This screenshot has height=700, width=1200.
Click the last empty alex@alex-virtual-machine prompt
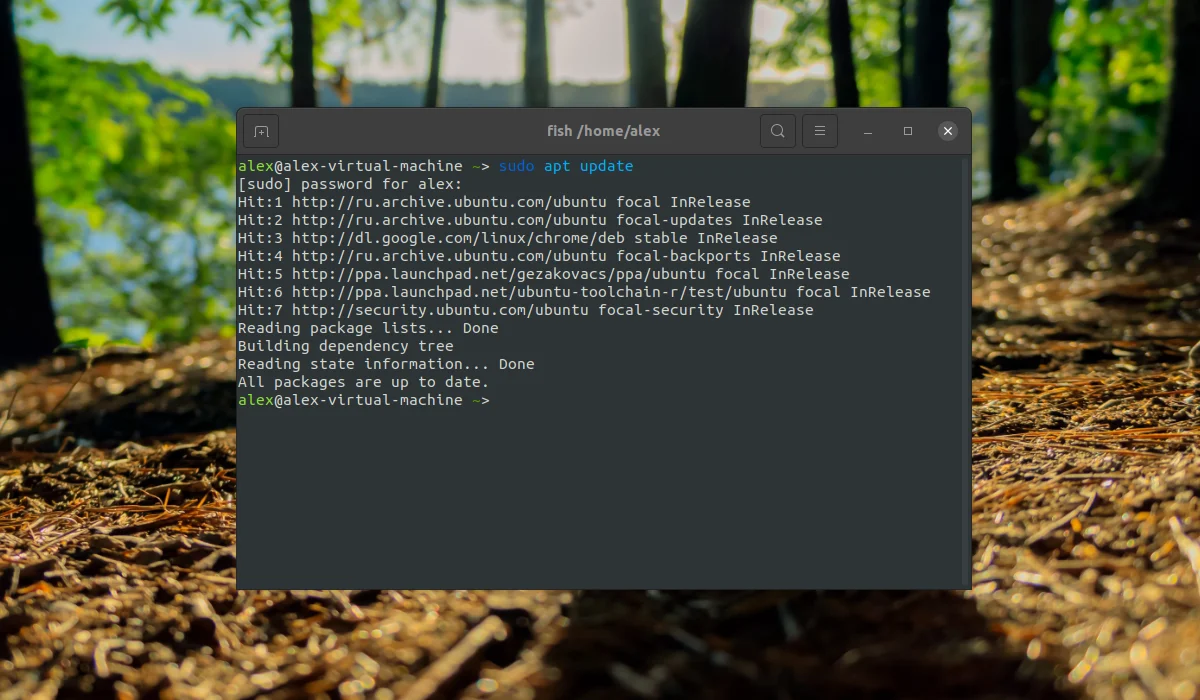tap(364, 400)
